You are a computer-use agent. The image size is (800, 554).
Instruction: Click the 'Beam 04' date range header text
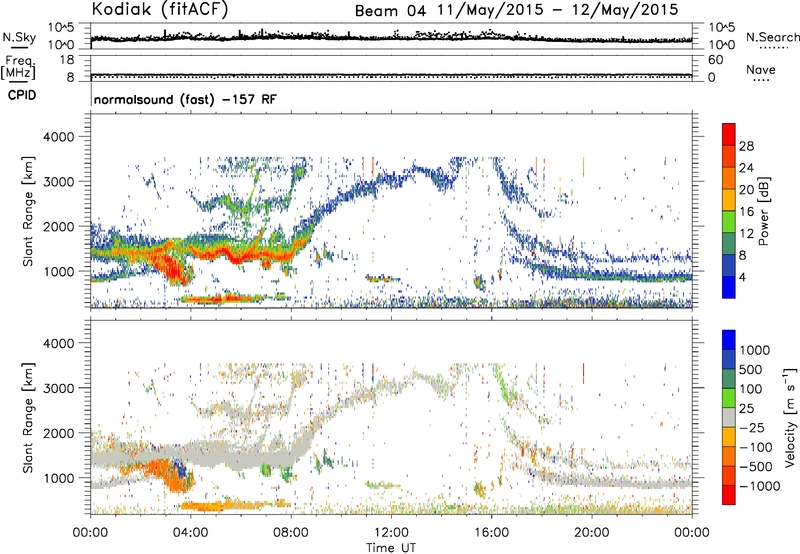click(516, 10)
